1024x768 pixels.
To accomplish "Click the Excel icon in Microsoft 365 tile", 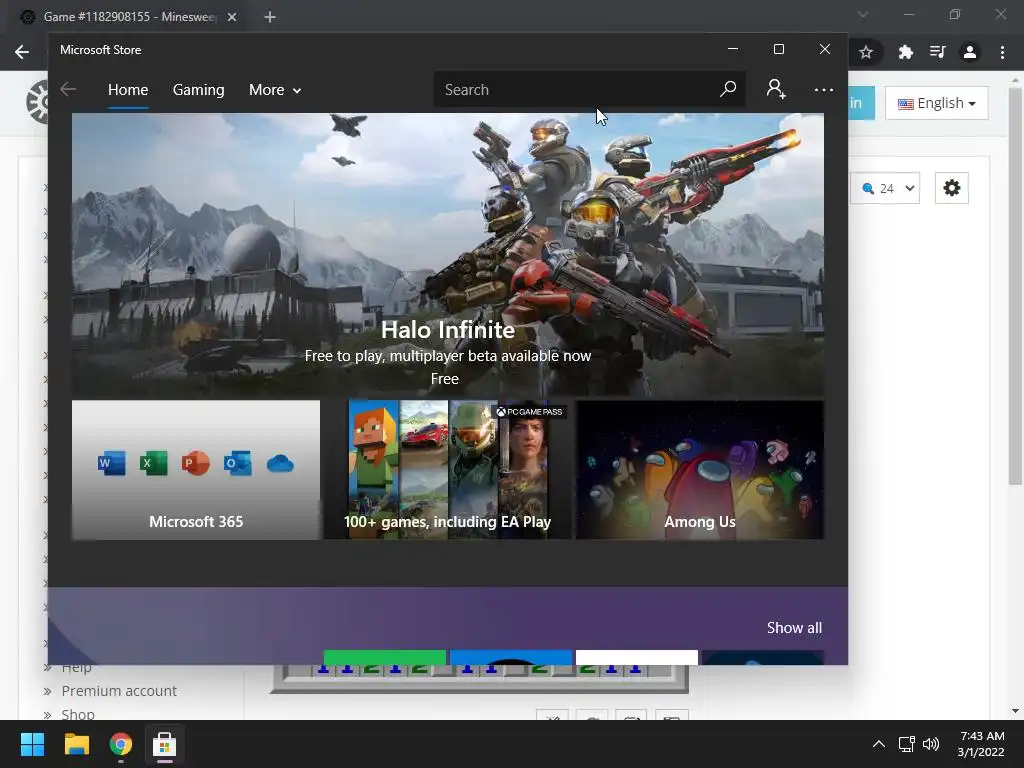I will pyautogui.click(x=153, y=464).
